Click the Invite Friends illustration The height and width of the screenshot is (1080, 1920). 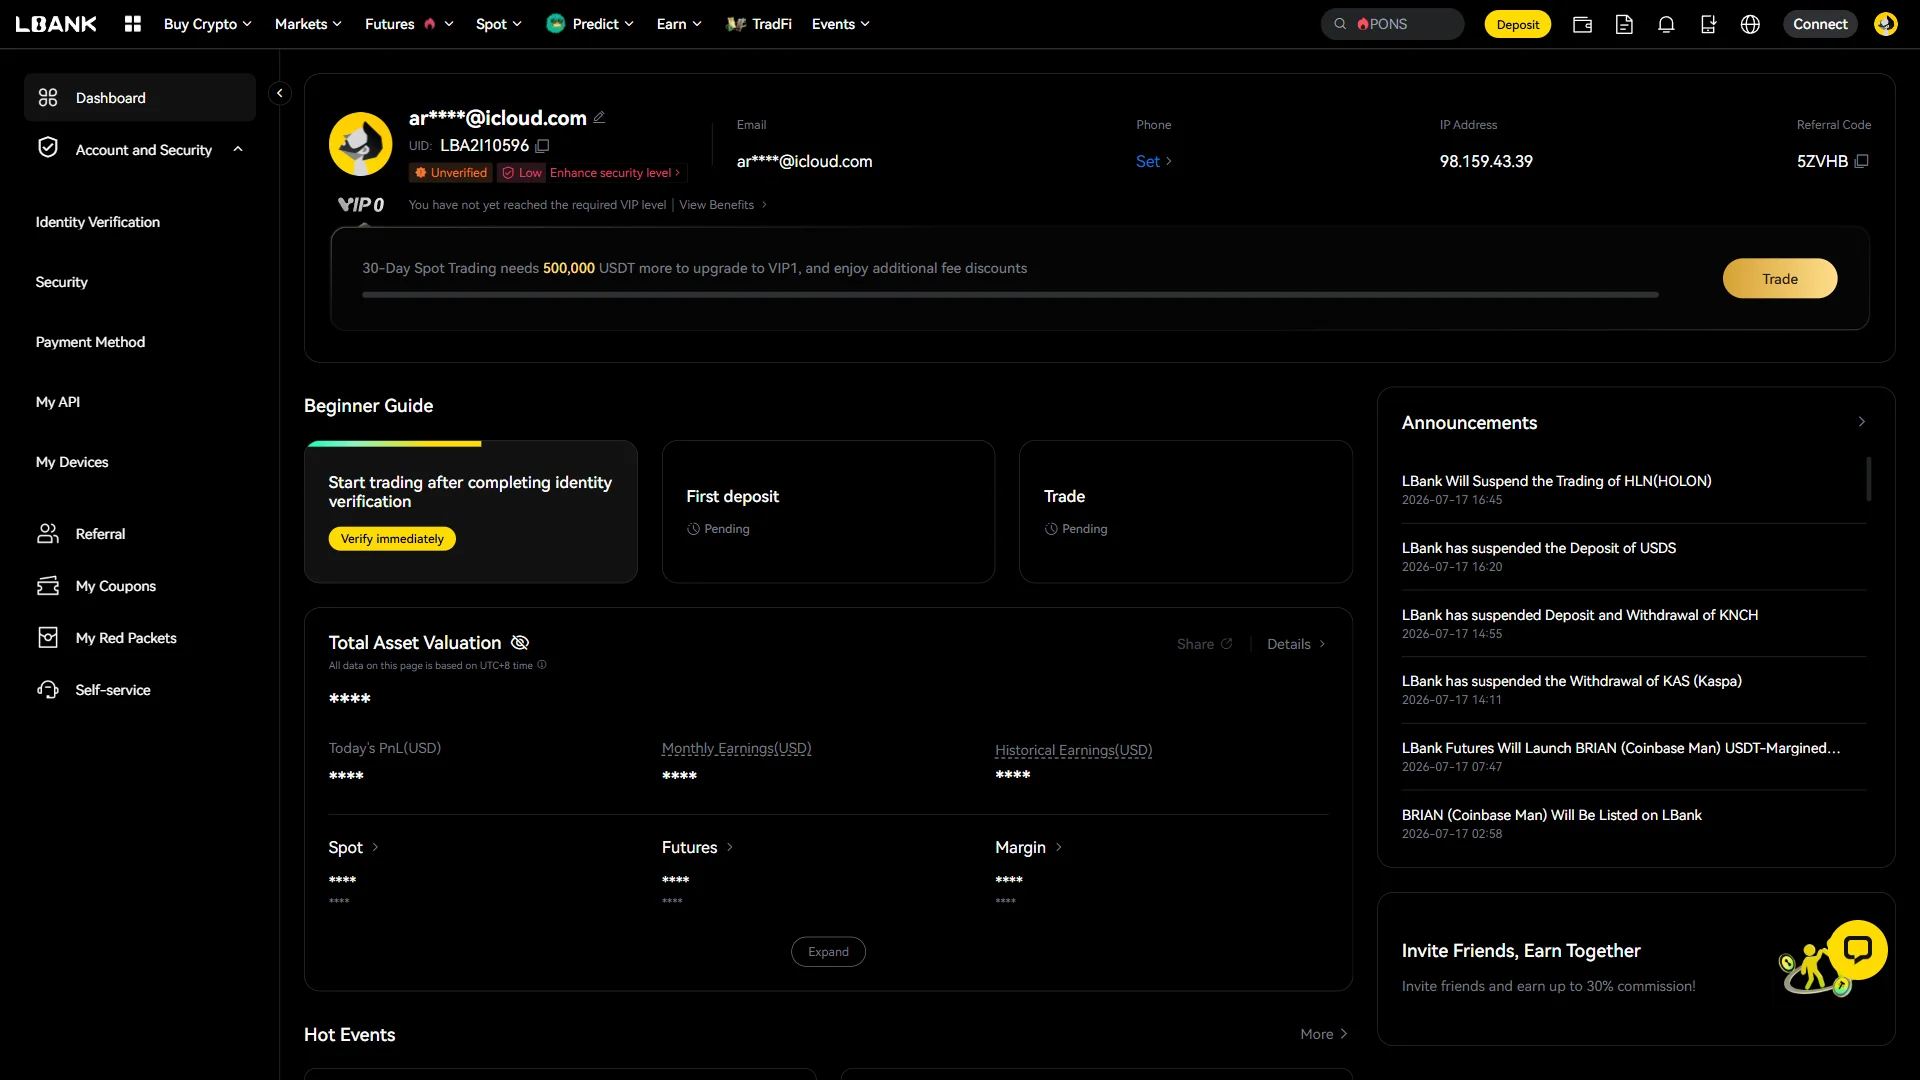pos(1815,968)
